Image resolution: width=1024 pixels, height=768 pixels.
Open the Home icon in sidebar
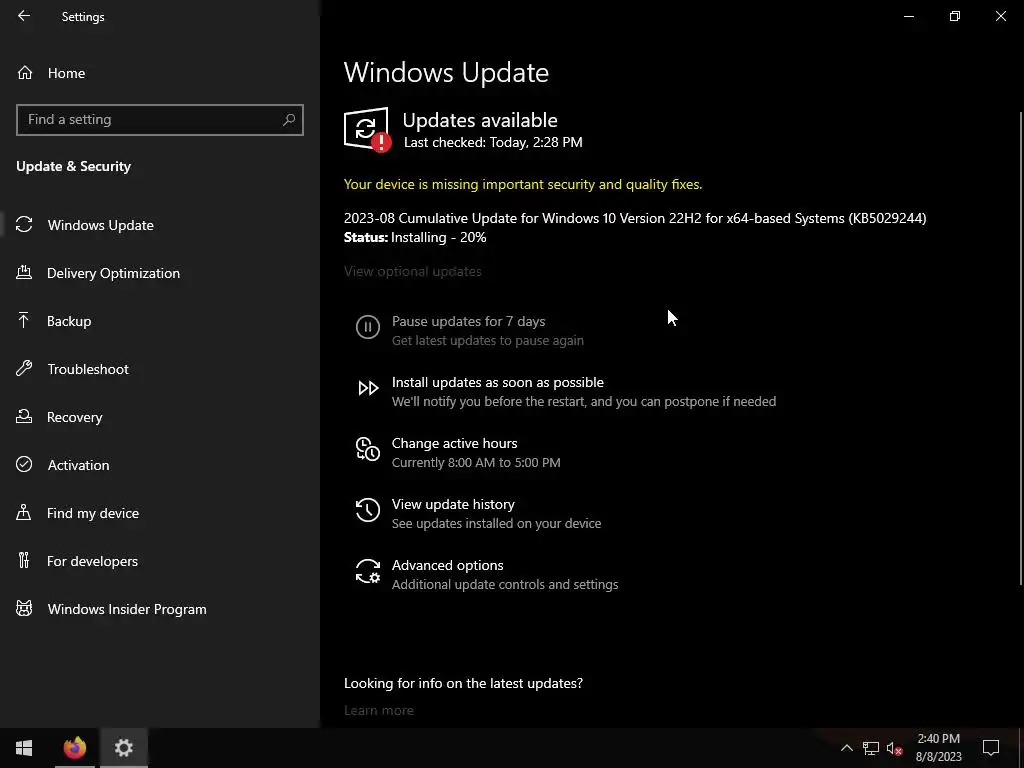point(25,72)
